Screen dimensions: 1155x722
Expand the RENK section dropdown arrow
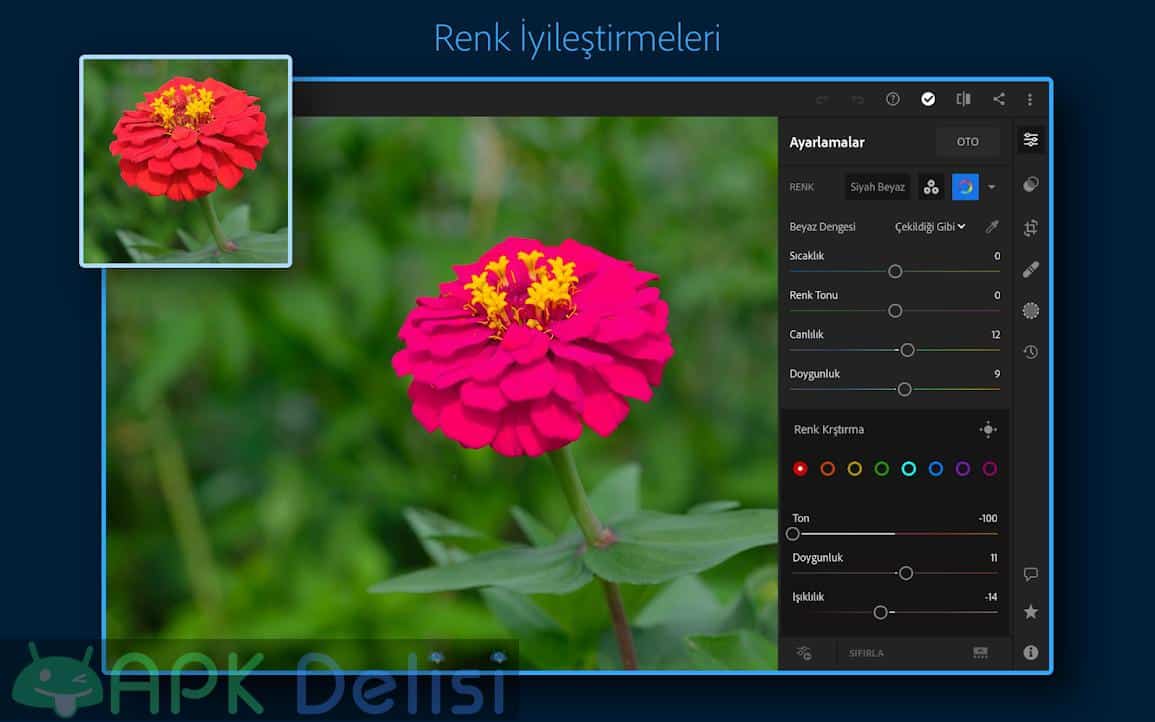(992, 187)
